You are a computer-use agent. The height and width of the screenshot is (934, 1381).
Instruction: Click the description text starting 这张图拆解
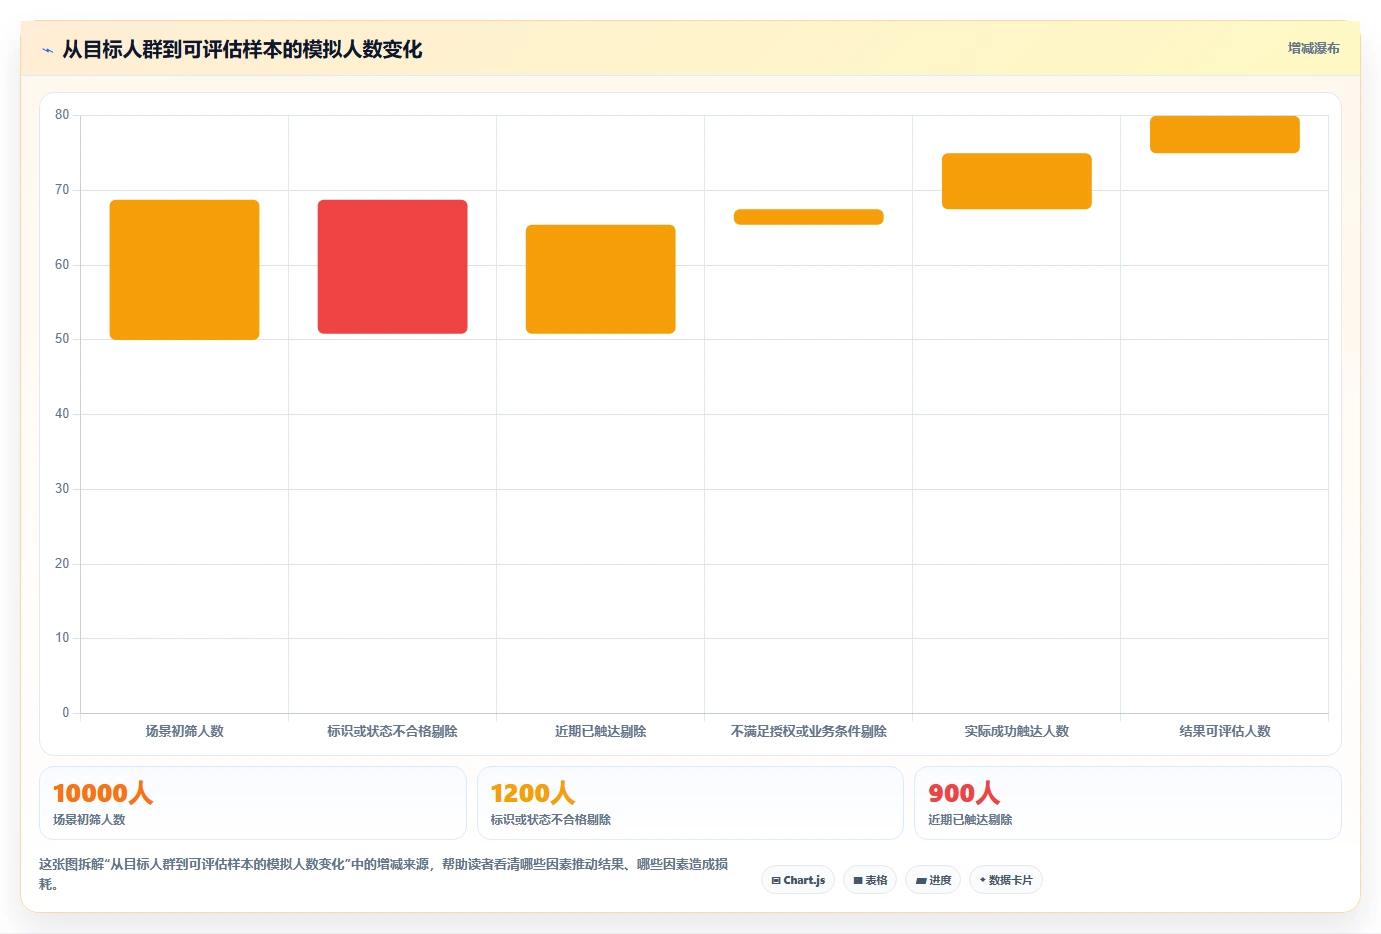(x=384, y=874)
